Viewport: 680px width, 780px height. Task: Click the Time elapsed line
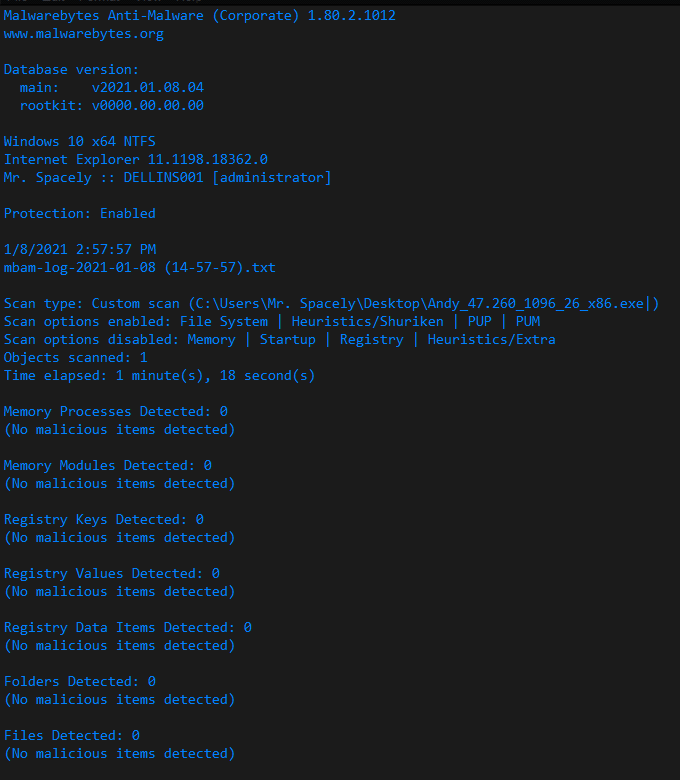click(x=159, y=376)
